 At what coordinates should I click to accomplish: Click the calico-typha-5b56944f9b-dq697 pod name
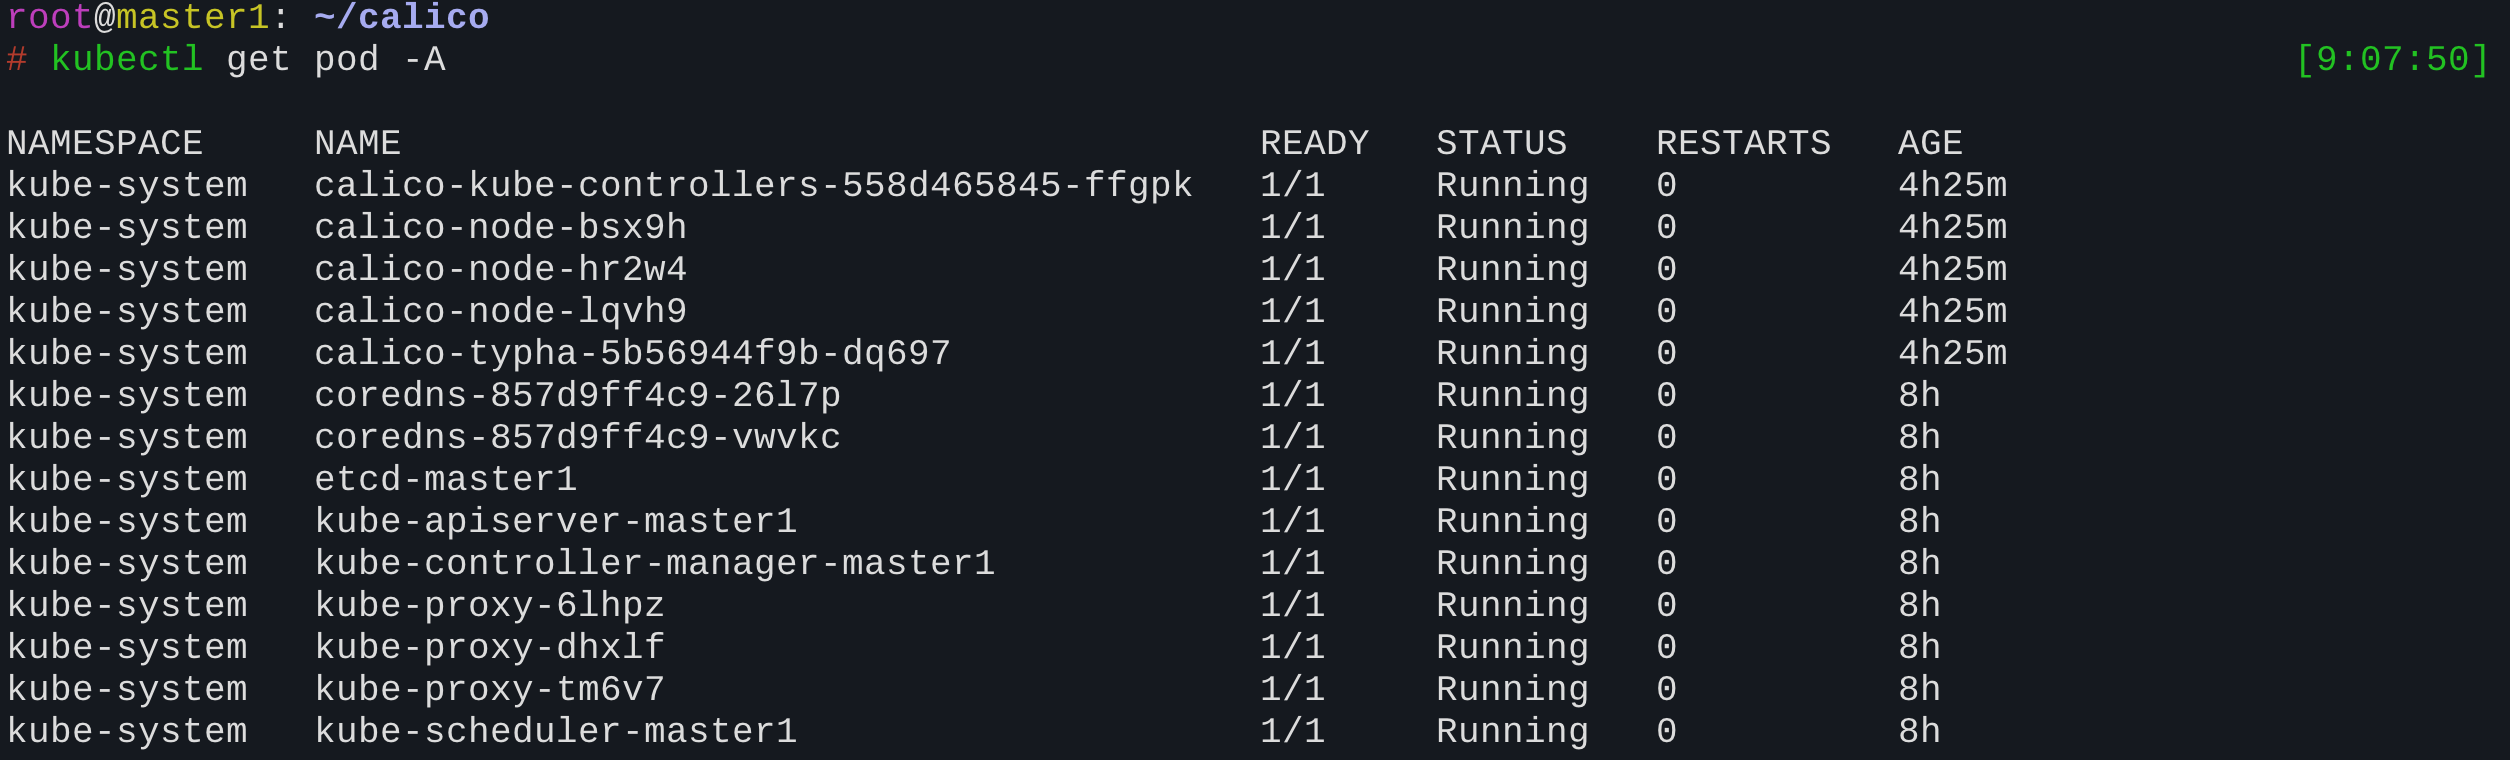[x=632, y=354]
